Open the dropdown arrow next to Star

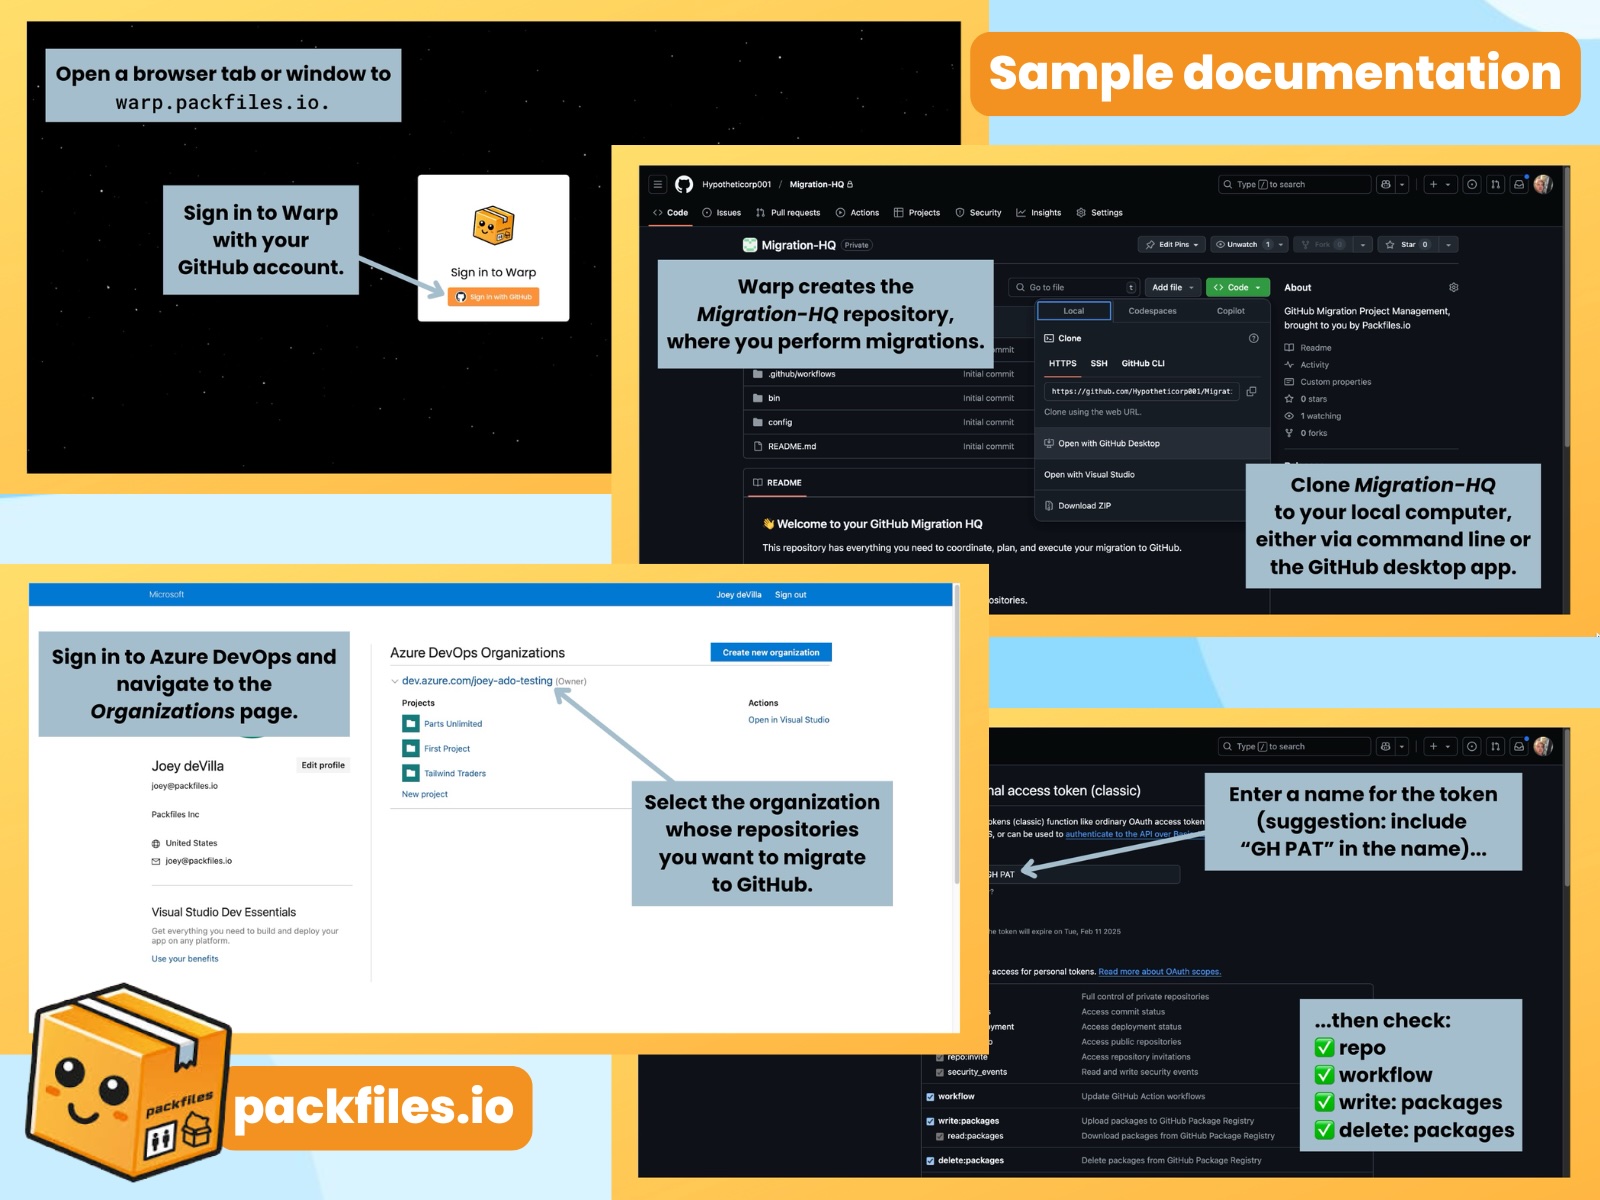(1448, 244)
